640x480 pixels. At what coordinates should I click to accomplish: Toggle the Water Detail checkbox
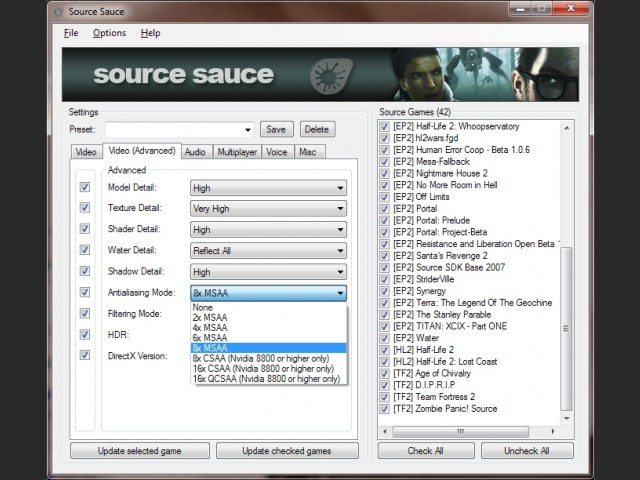[x=85, y=249]
